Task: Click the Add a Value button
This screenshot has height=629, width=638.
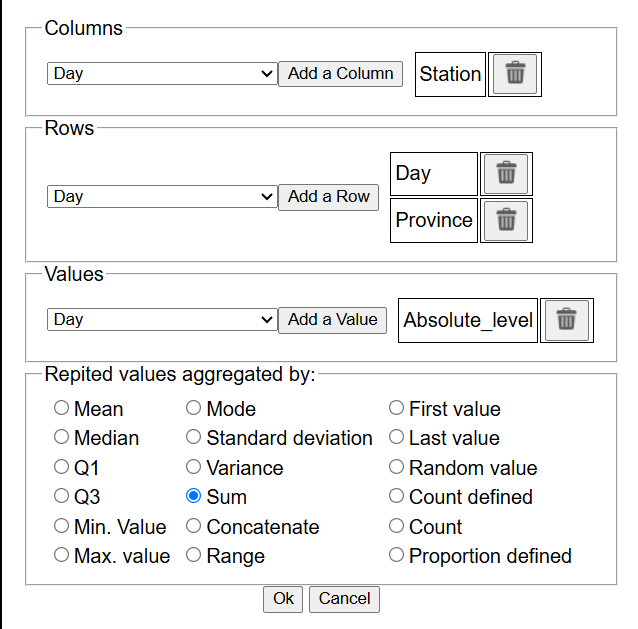Action: [x=332, y=320]
